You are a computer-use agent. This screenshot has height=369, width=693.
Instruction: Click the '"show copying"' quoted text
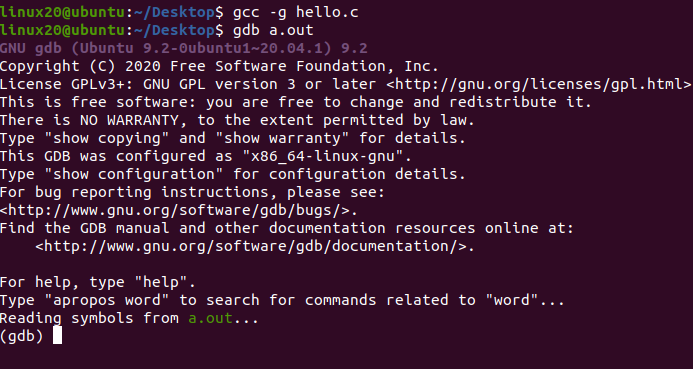point(107,138)
